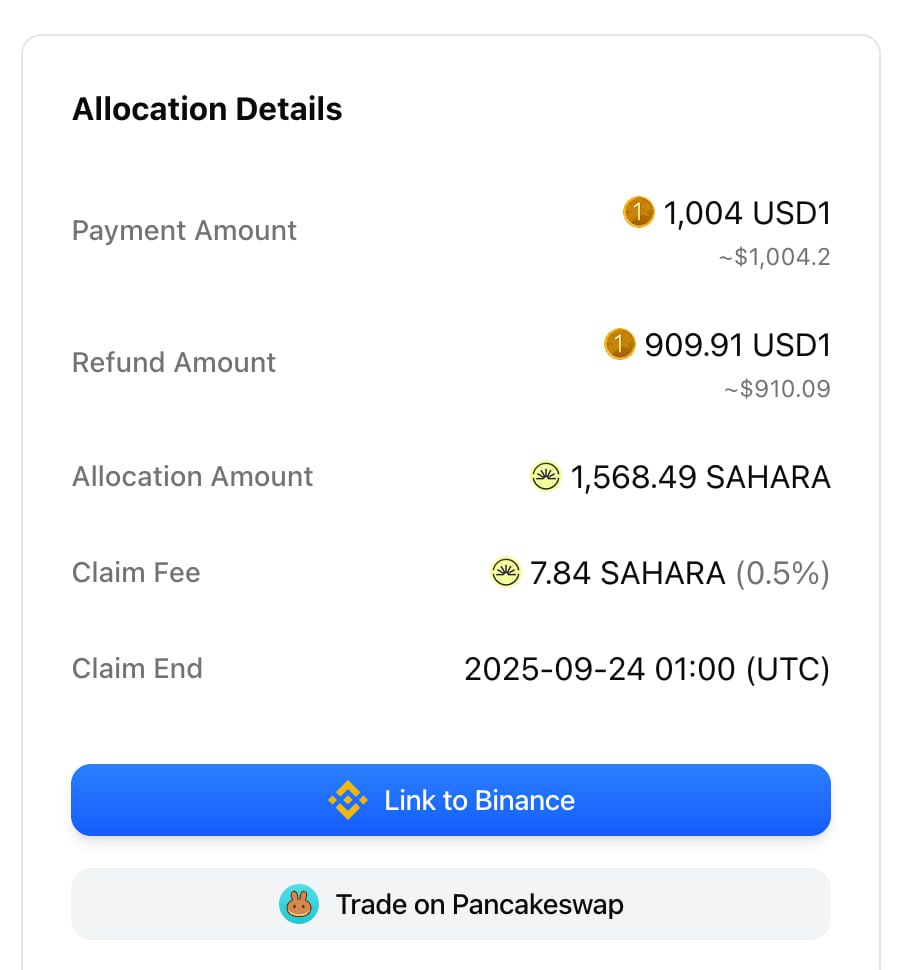
Task: Click the Refund Amount label
Action: click(x=174, y=363)
